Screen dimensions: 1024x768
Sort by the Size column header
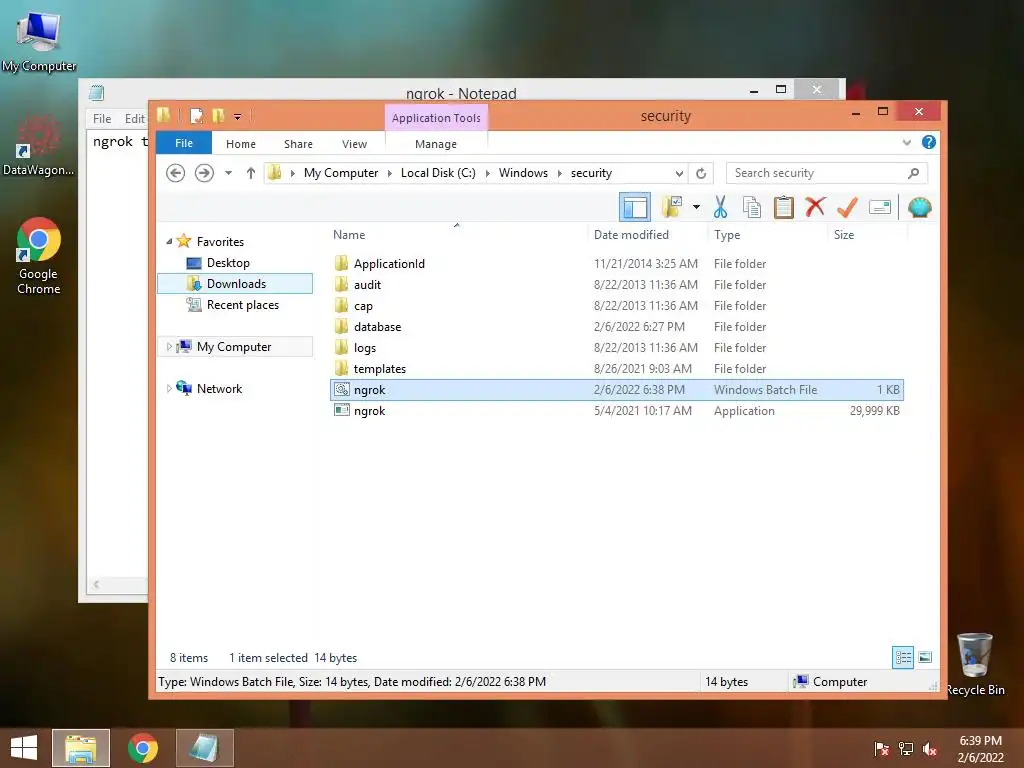(x=844, y=234)
